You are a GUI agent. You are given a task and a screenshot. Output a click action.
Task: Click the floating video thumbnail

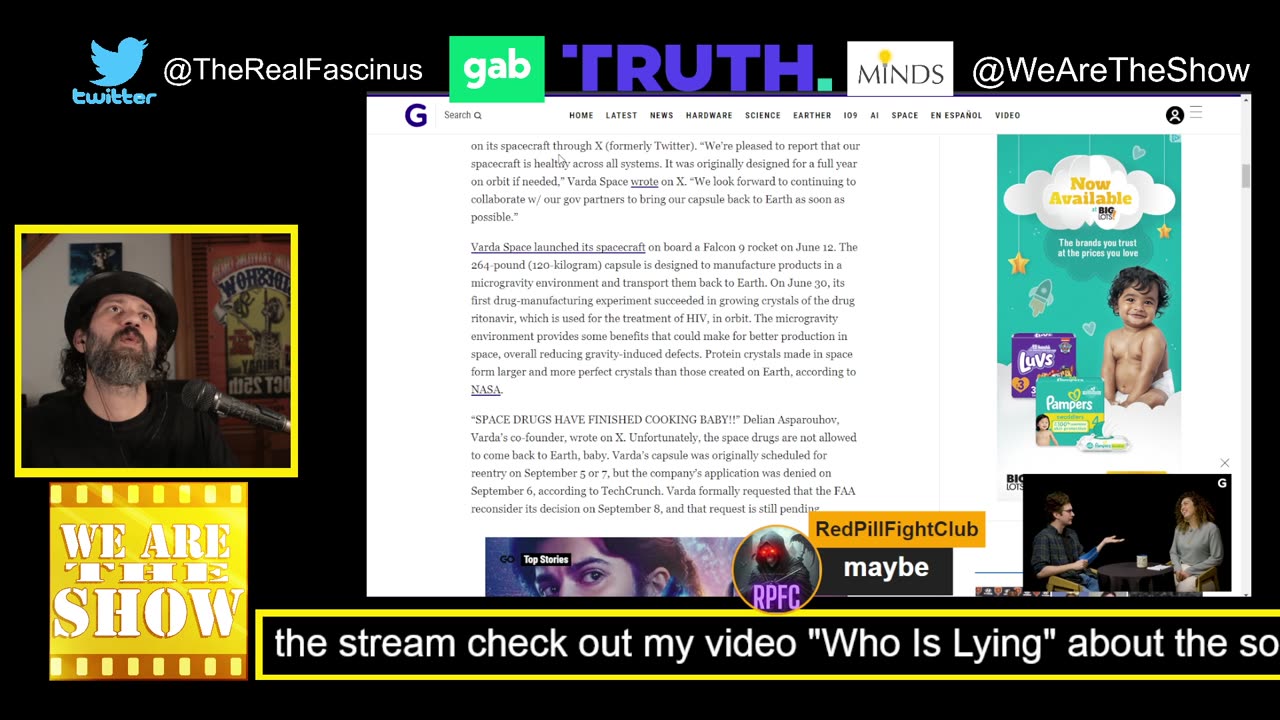pos(1127,533)
